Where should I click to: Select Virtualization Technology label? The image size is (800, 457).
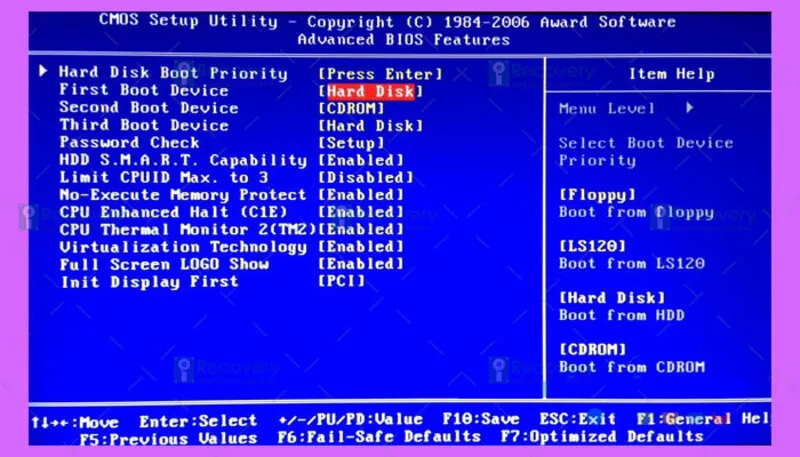[x=183, y=247]
